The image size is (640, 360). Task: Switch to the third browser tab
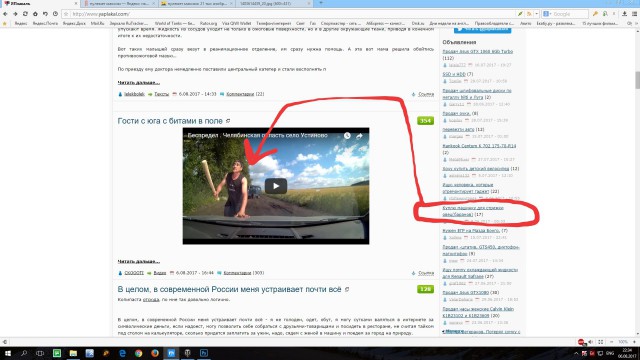click(197, 4)
